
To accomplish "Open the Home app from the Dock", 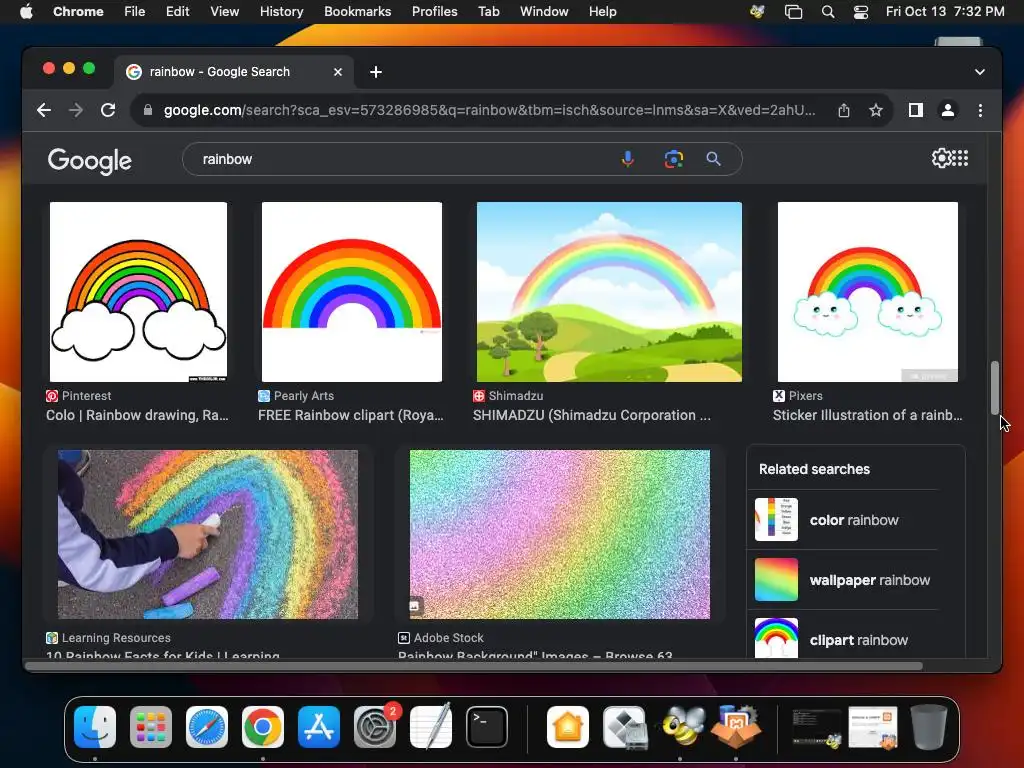I will pyautogui.click(x=568, y=727).
